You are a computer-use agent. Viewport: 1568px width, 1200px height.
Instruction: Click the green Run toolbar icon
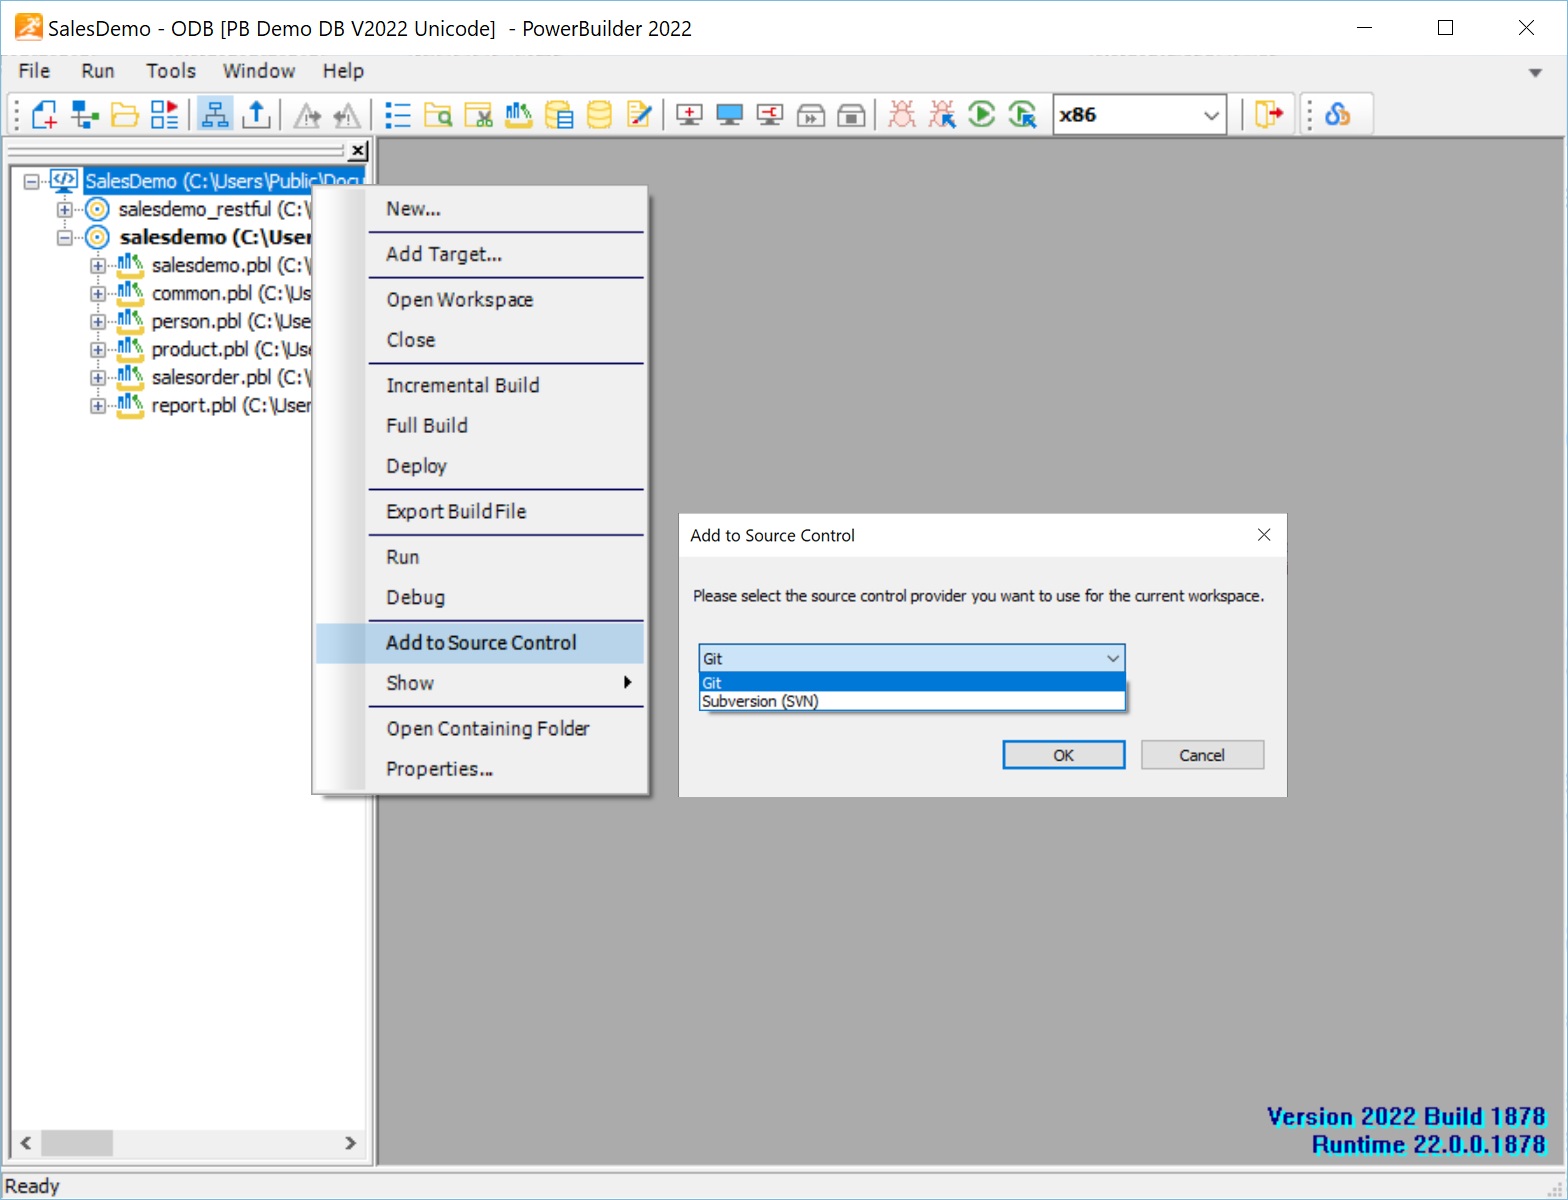tap(982, 115)
